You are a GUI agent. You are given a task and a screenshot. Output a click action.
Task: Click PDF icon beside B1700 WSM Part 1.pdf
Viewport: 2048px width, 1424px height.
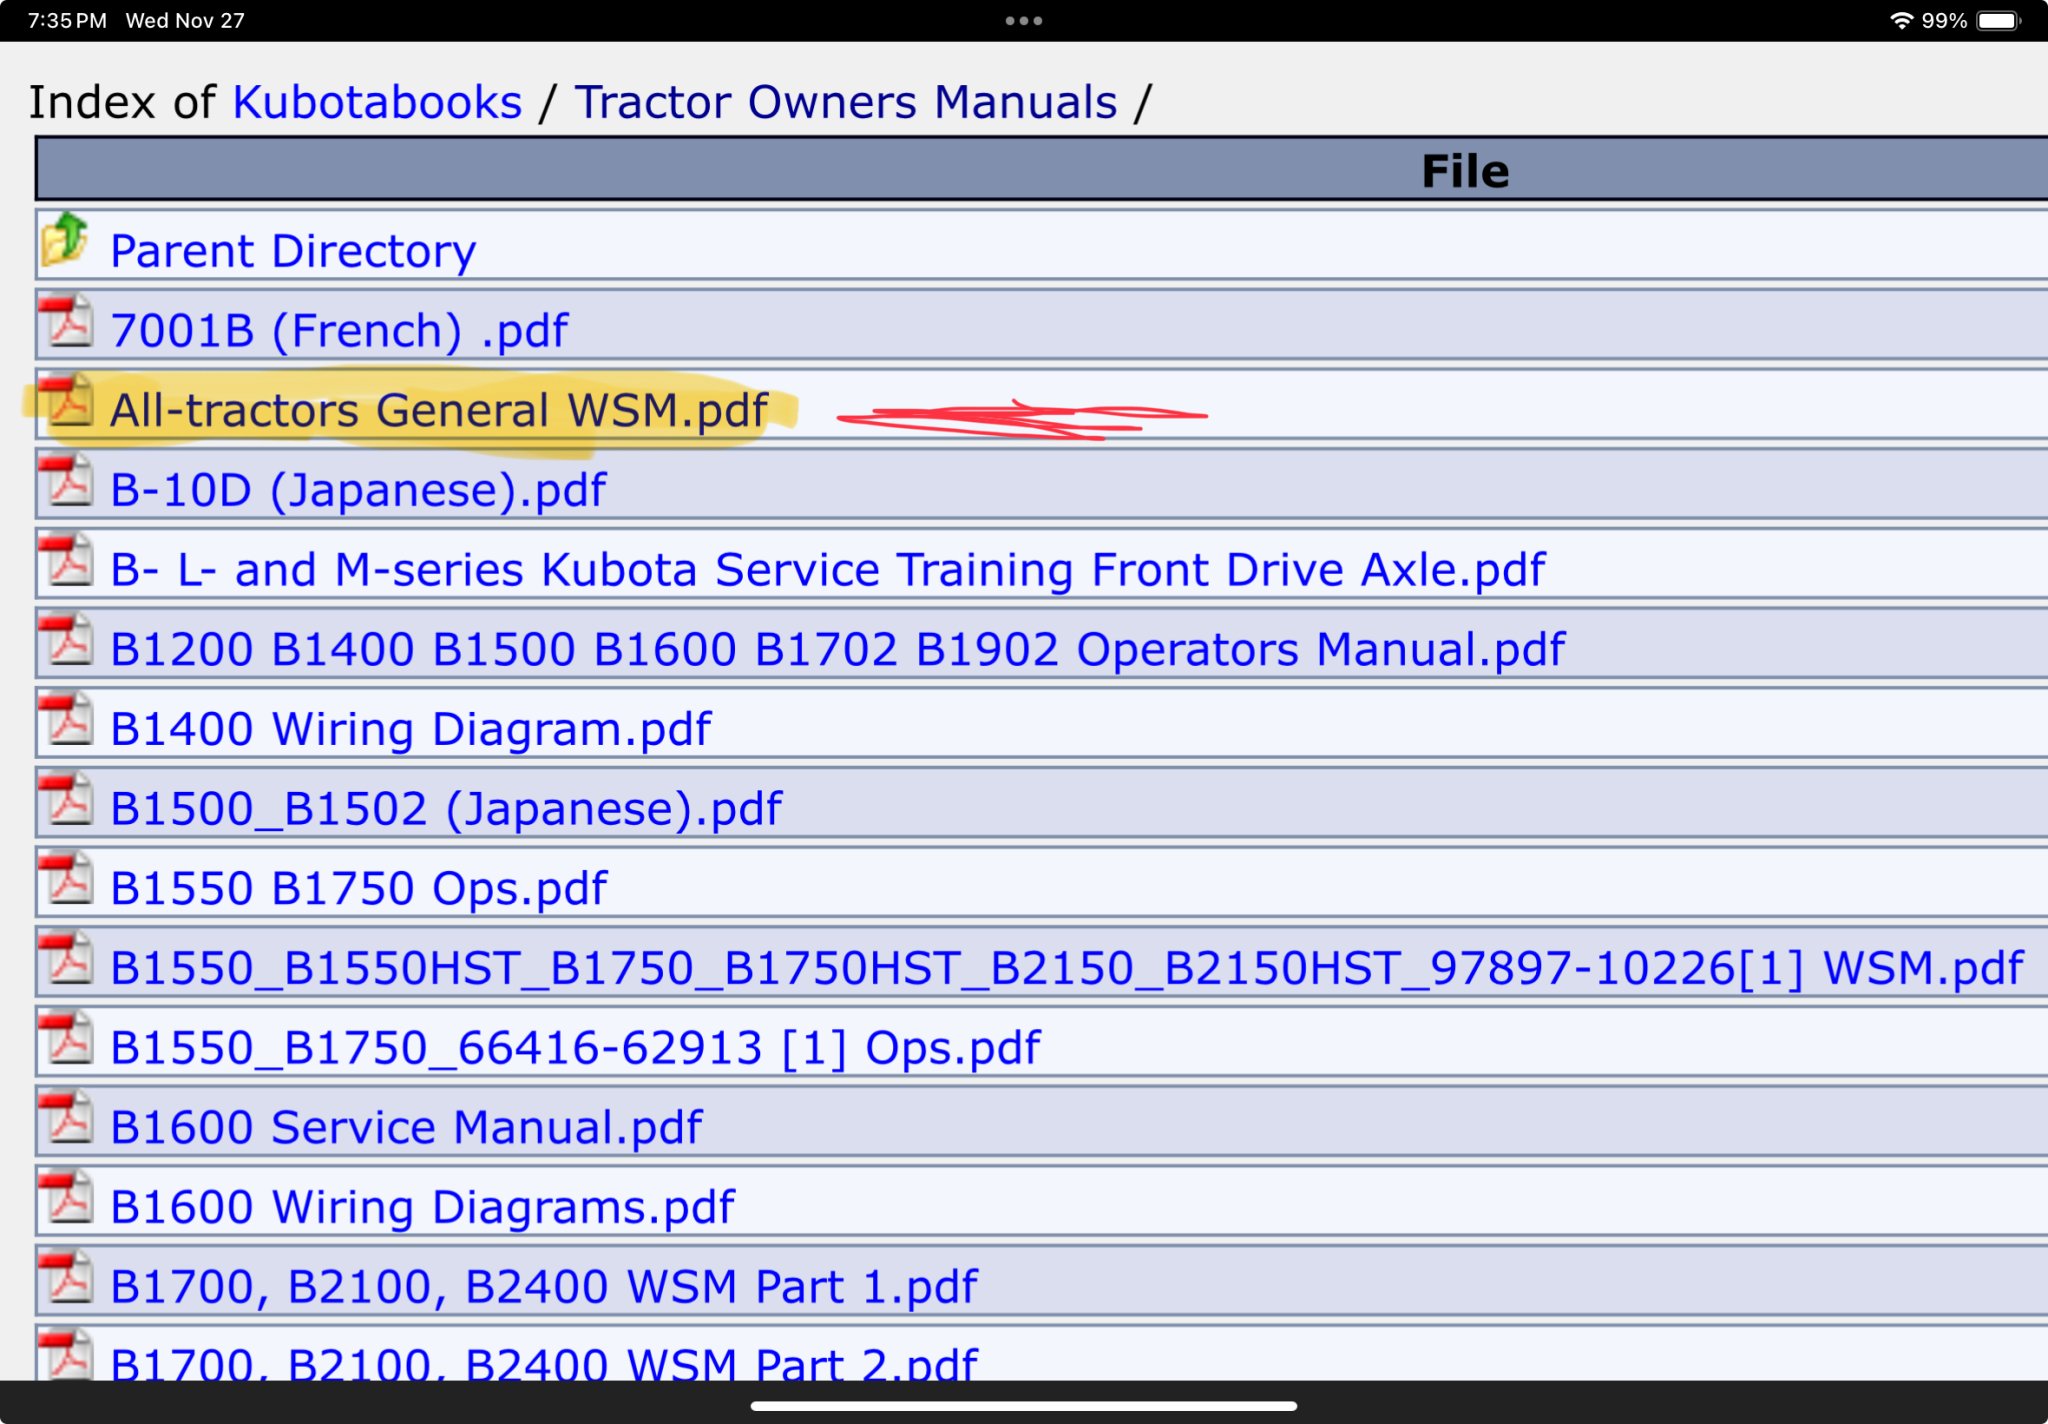pos(66,1276)
